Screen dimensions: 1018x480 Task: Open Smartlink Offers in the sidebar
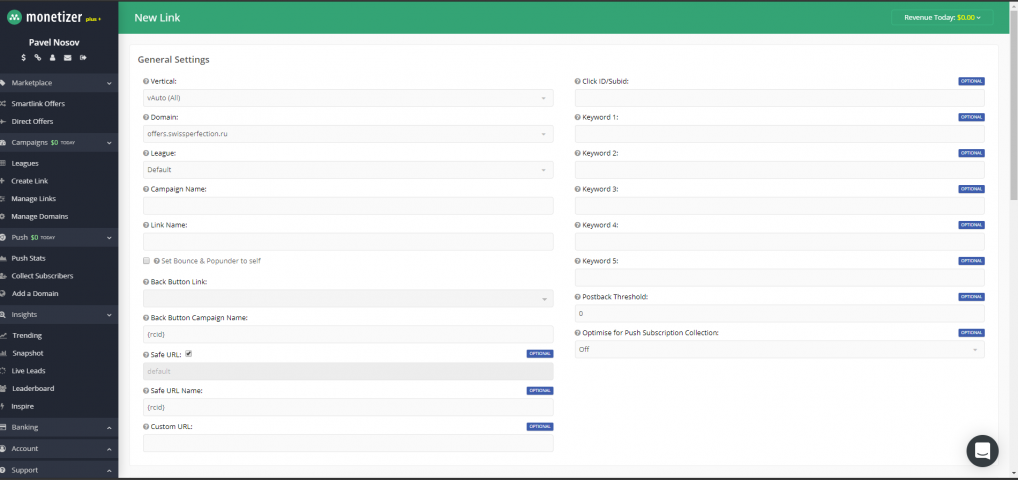click(38, 103)
